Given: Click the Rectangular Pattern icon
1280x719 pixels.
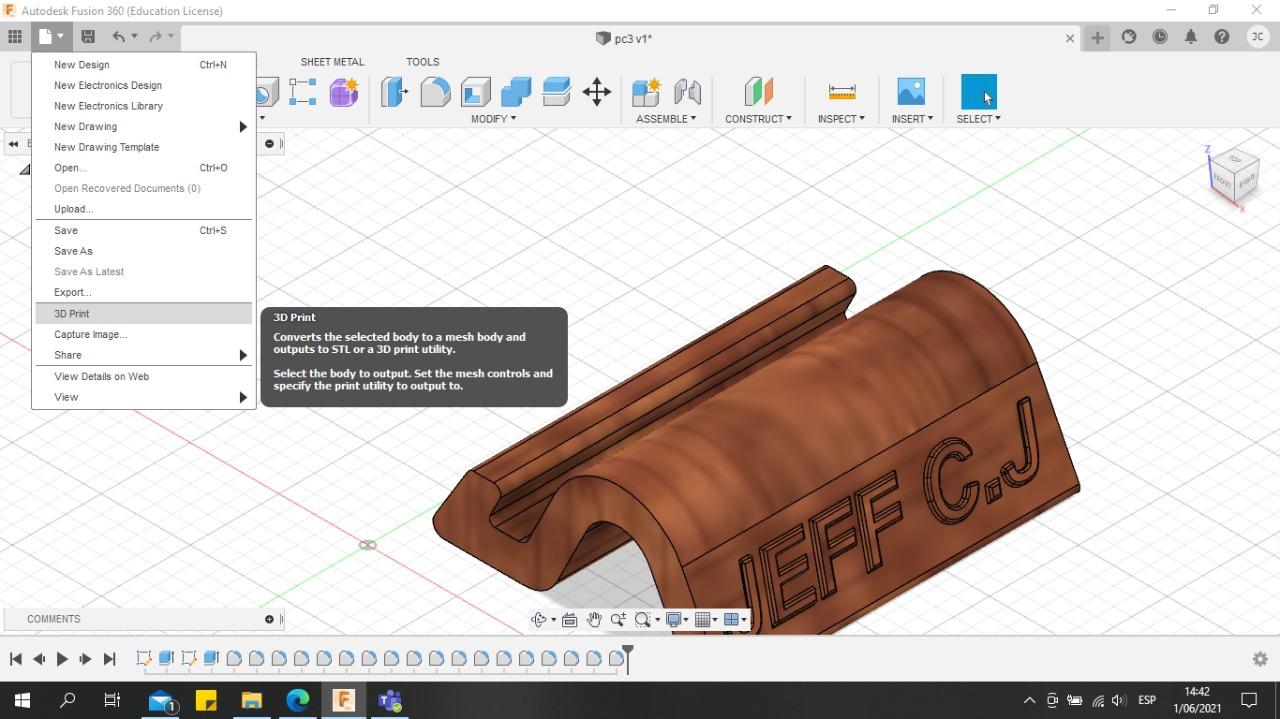Looking at the screenshot, I should click(303, 92).
